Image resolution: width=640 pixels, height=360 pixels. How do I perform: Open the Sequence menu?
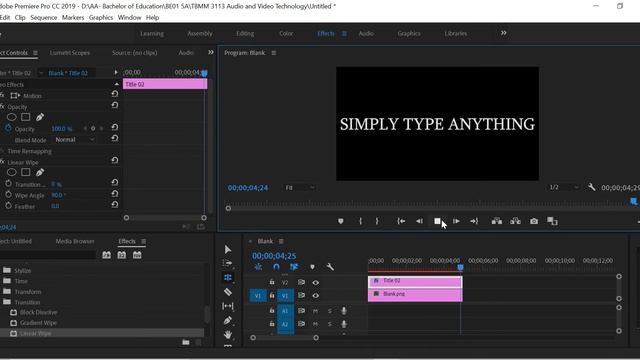[x=44, y=18]
